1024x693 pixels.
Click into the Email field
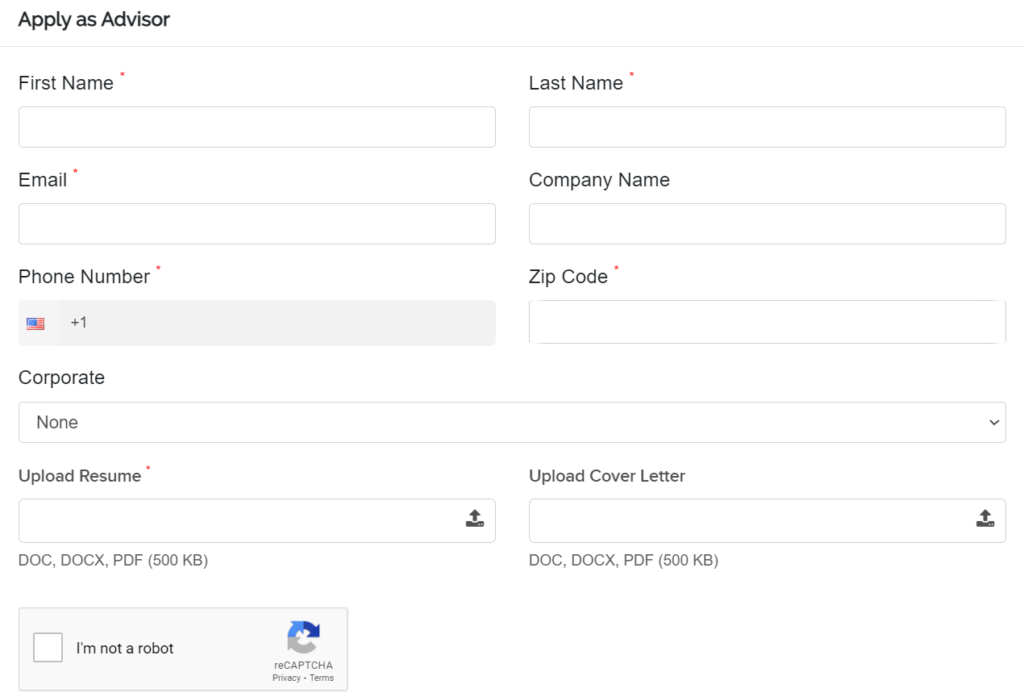pos(257,224)
